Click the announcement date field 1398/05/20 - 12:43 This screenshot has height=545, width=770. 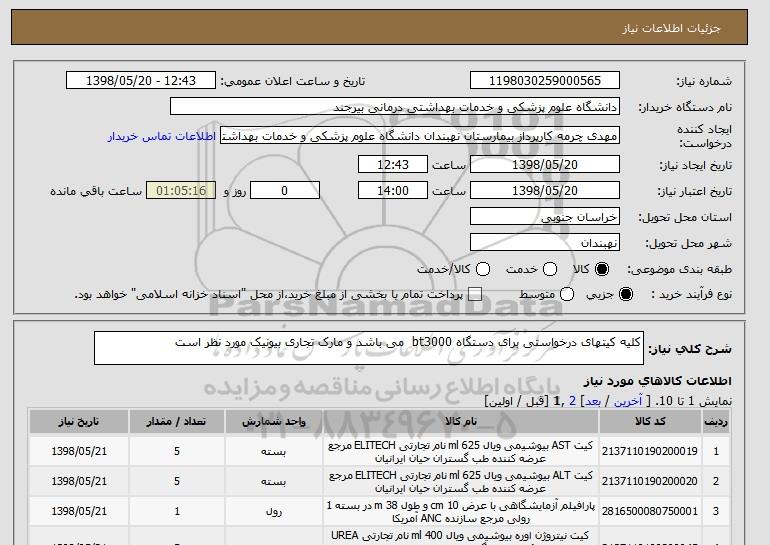pos(141,81)
